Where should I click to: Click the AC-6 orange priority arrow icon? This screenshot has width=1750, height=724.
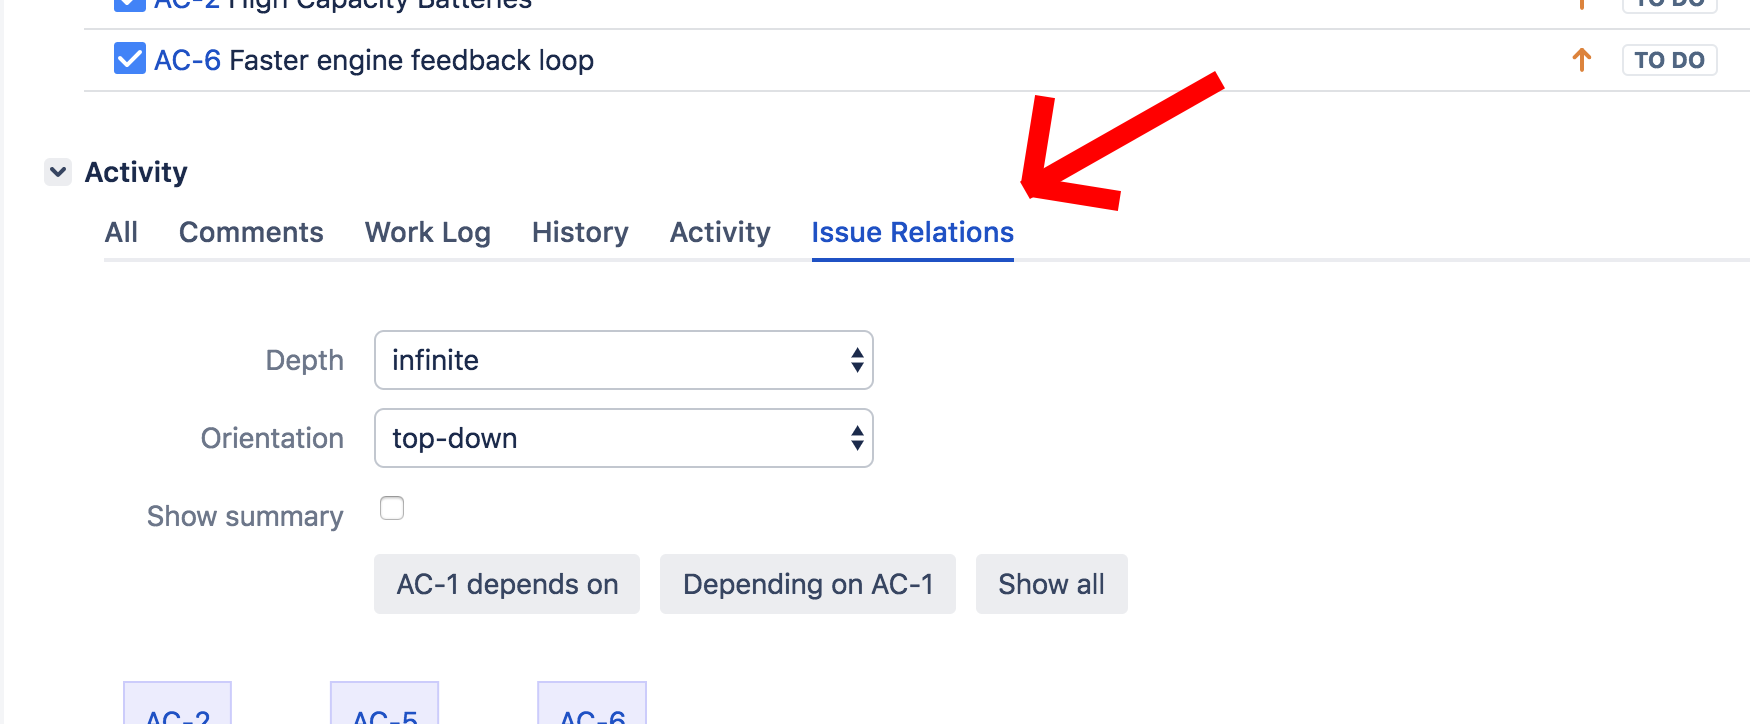click(1581, 60)
